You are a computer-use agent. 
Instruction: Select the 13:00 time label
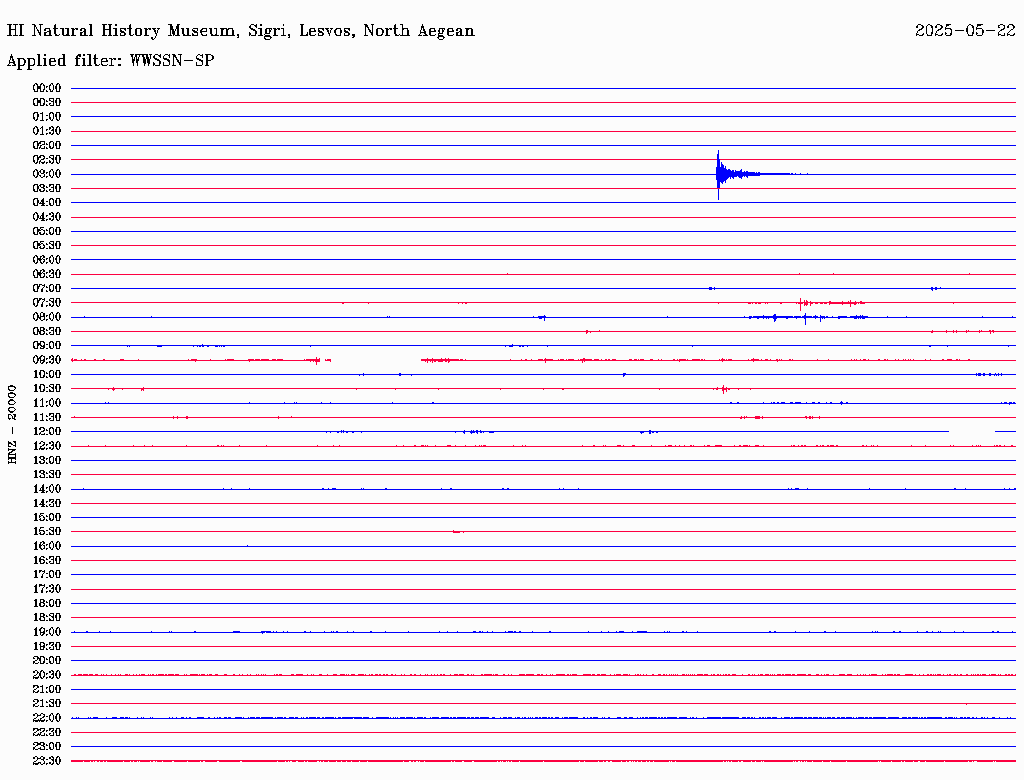(47, 461)
